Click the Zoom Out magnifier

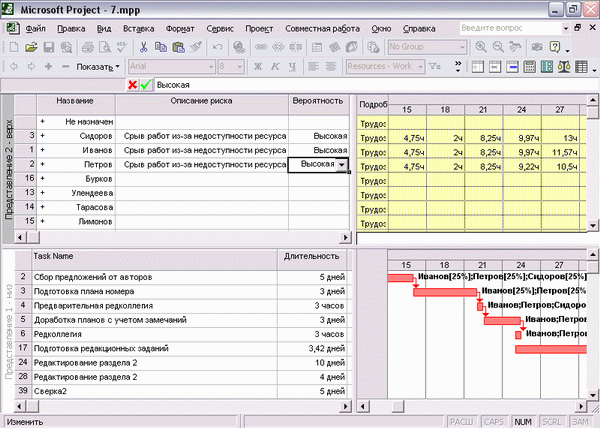[498, 47]
